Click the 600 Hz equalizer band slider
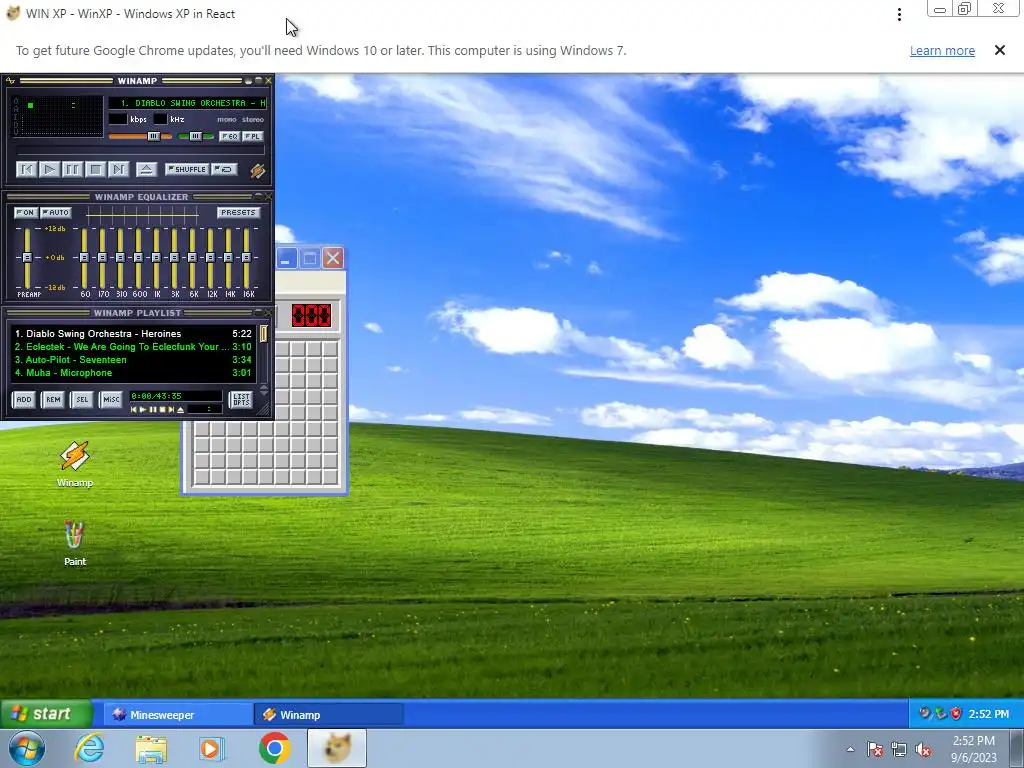The height and width of the screenshot is (768, 1024). click(x=138, y=258)
